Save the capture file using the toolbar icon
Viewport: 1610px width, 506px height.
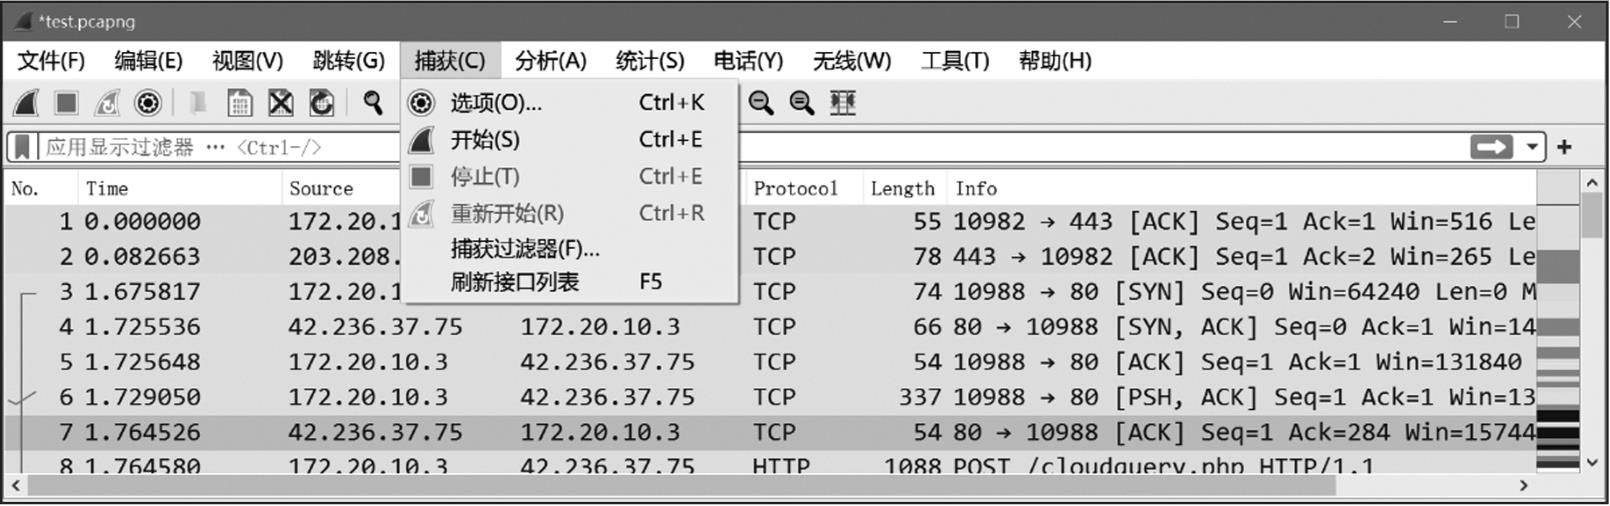[239, 103]
